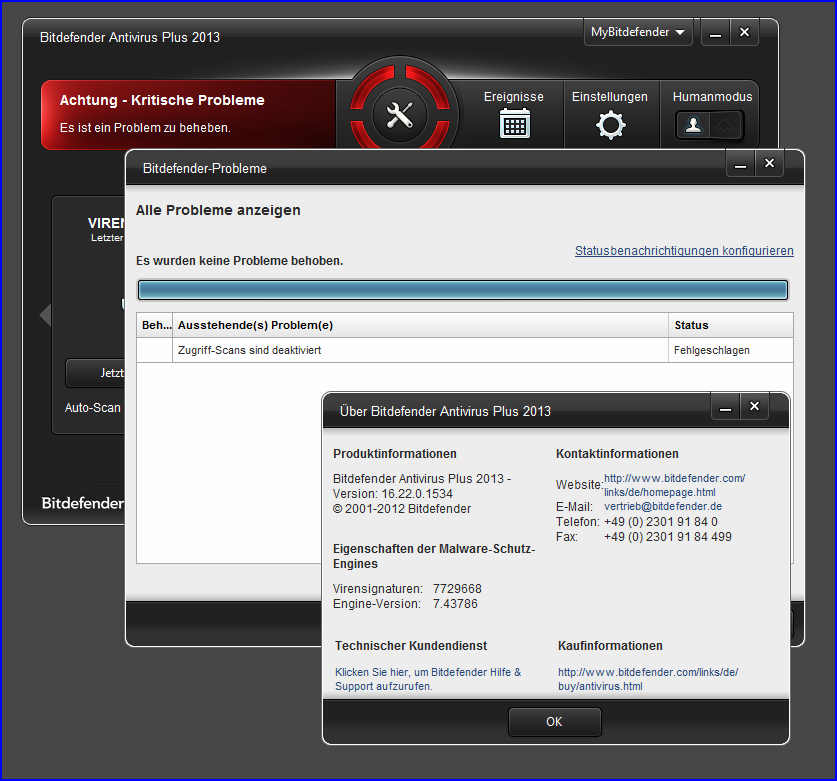This screenshot has height=781, width=837.
Task: Toggle the Humanmodus switch
Action: (x=709, y=125)
